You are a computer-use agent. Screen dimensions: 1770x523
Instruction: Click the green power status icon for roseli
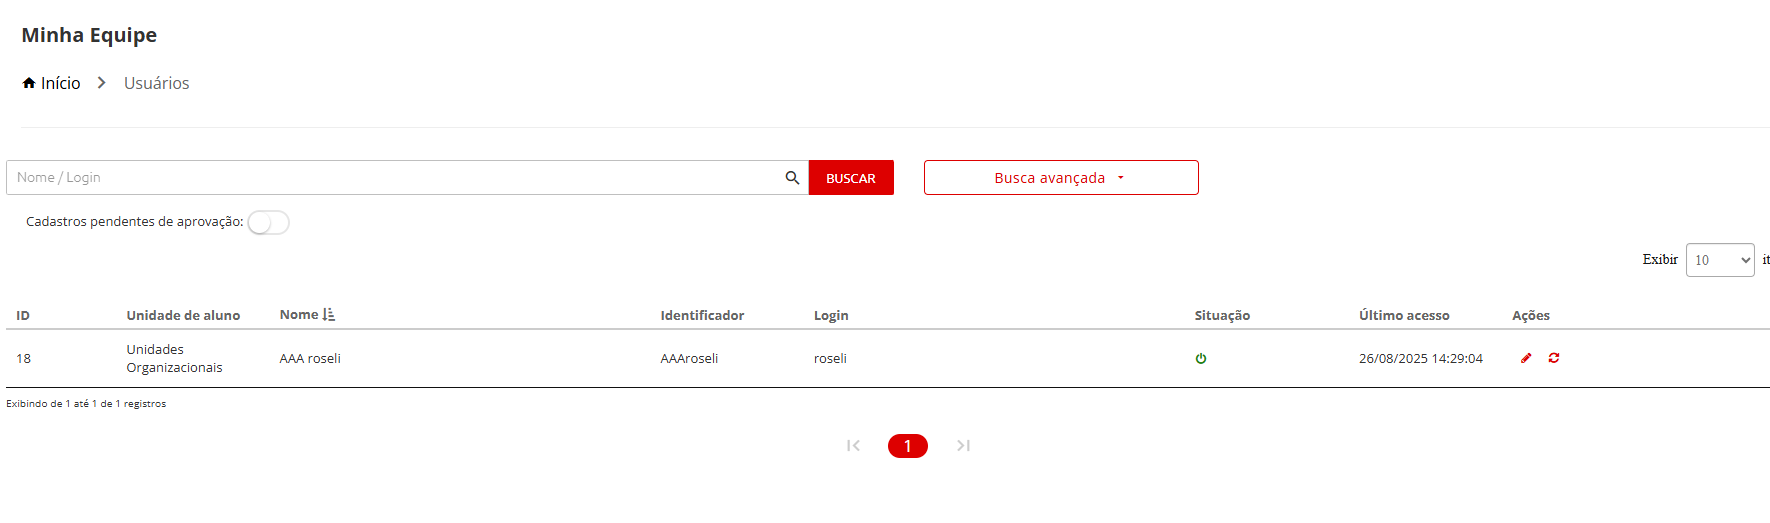click(1201, 359)
